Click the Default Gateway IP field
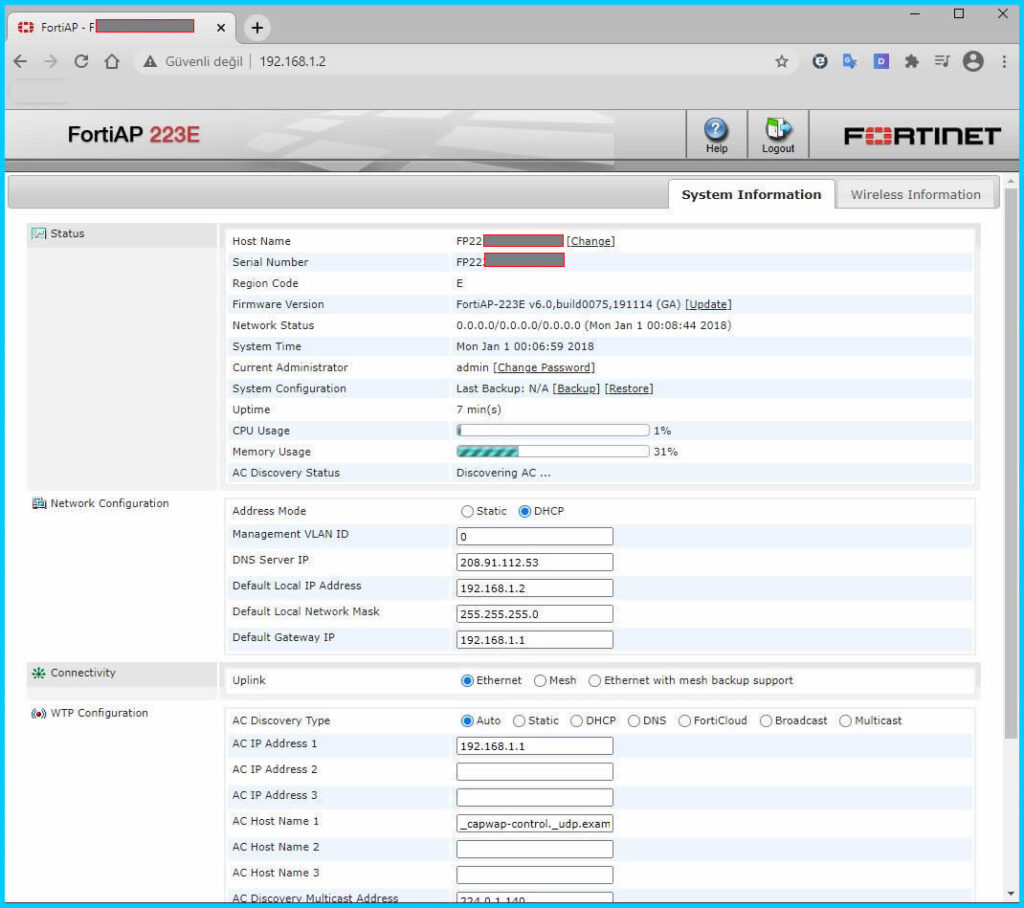The height and width of the screenshot is (908, 1024). pos(534,640)
